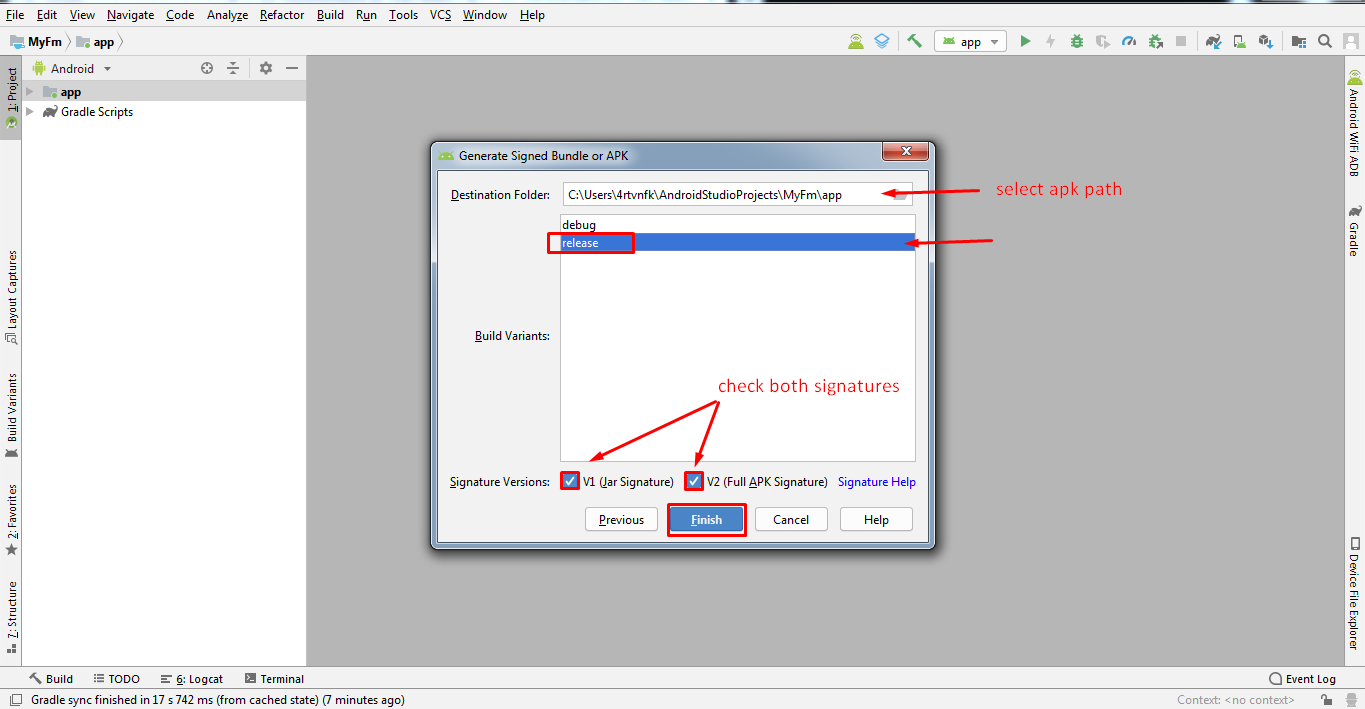Open AVD Manager phone icon
1365x709 pixels.
[1240, 41]
